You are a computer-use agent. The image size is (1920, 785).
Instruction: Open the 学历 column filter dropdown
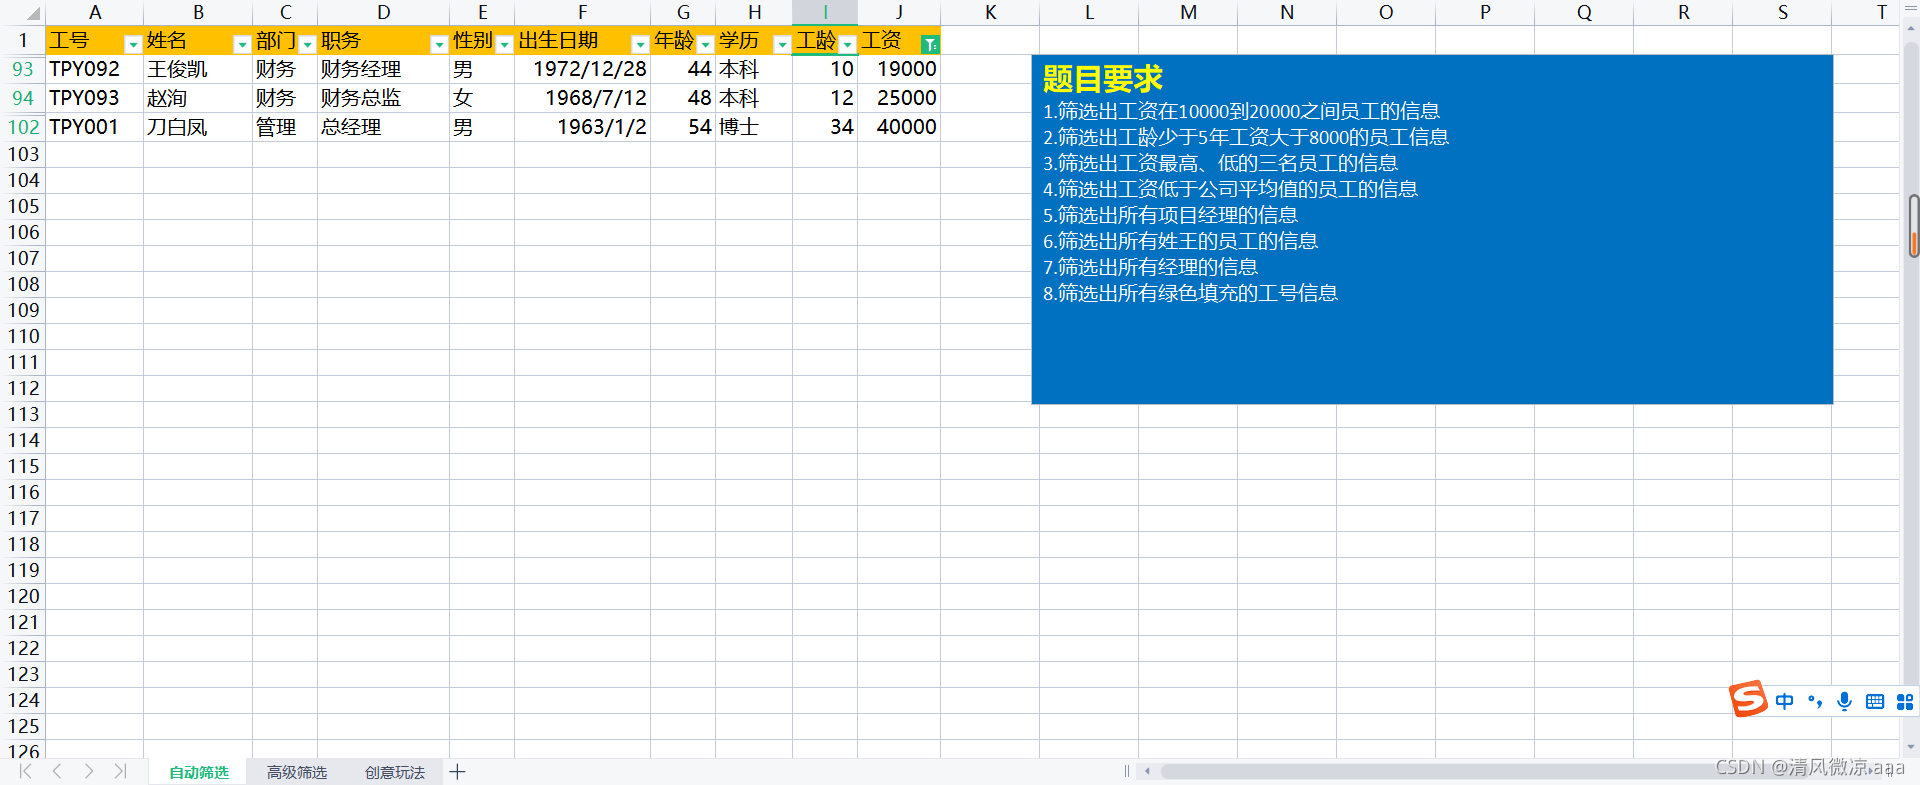click(782, 44)
